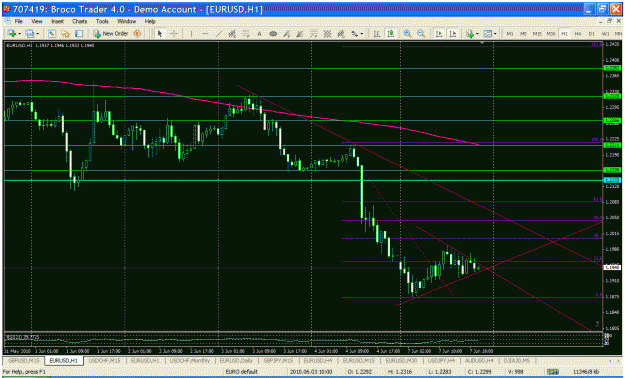Click the EURO default profile status
The image size is (625, 378).
tap(242, 372)
